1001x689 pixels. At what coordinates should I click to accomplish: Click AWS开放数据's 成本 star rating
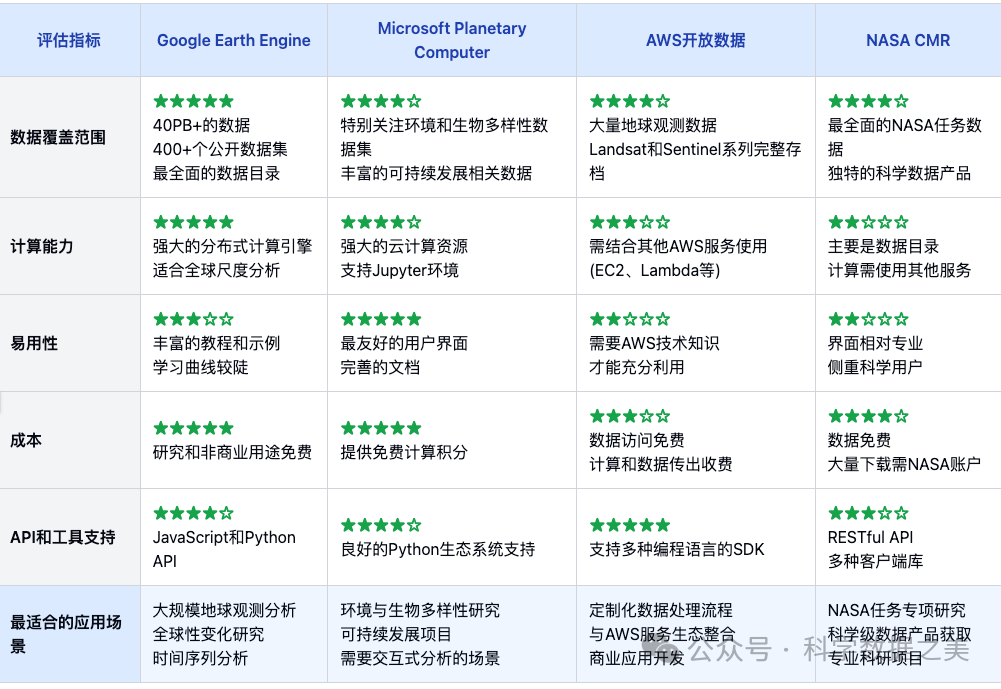pyautogui.click(x=630, y=416)
